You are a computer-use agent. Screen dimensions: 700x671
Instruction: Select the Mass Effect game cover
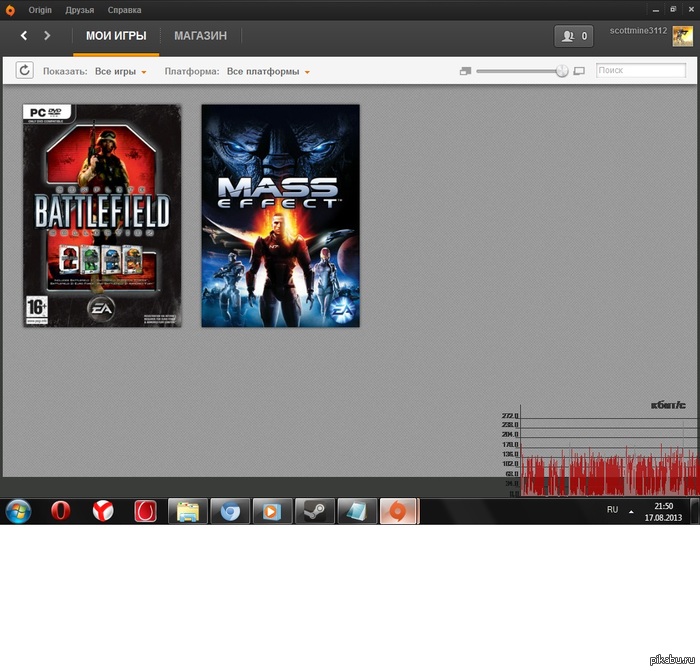point(280,216)
